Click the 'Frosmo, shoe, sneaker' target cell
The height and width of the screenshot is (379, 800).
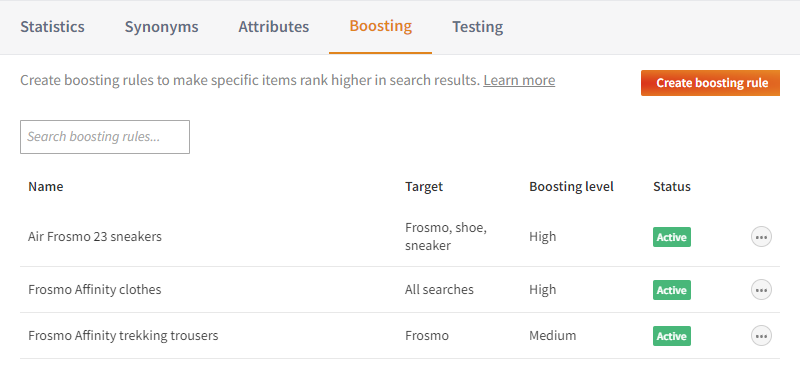click(x=446, y=237)
